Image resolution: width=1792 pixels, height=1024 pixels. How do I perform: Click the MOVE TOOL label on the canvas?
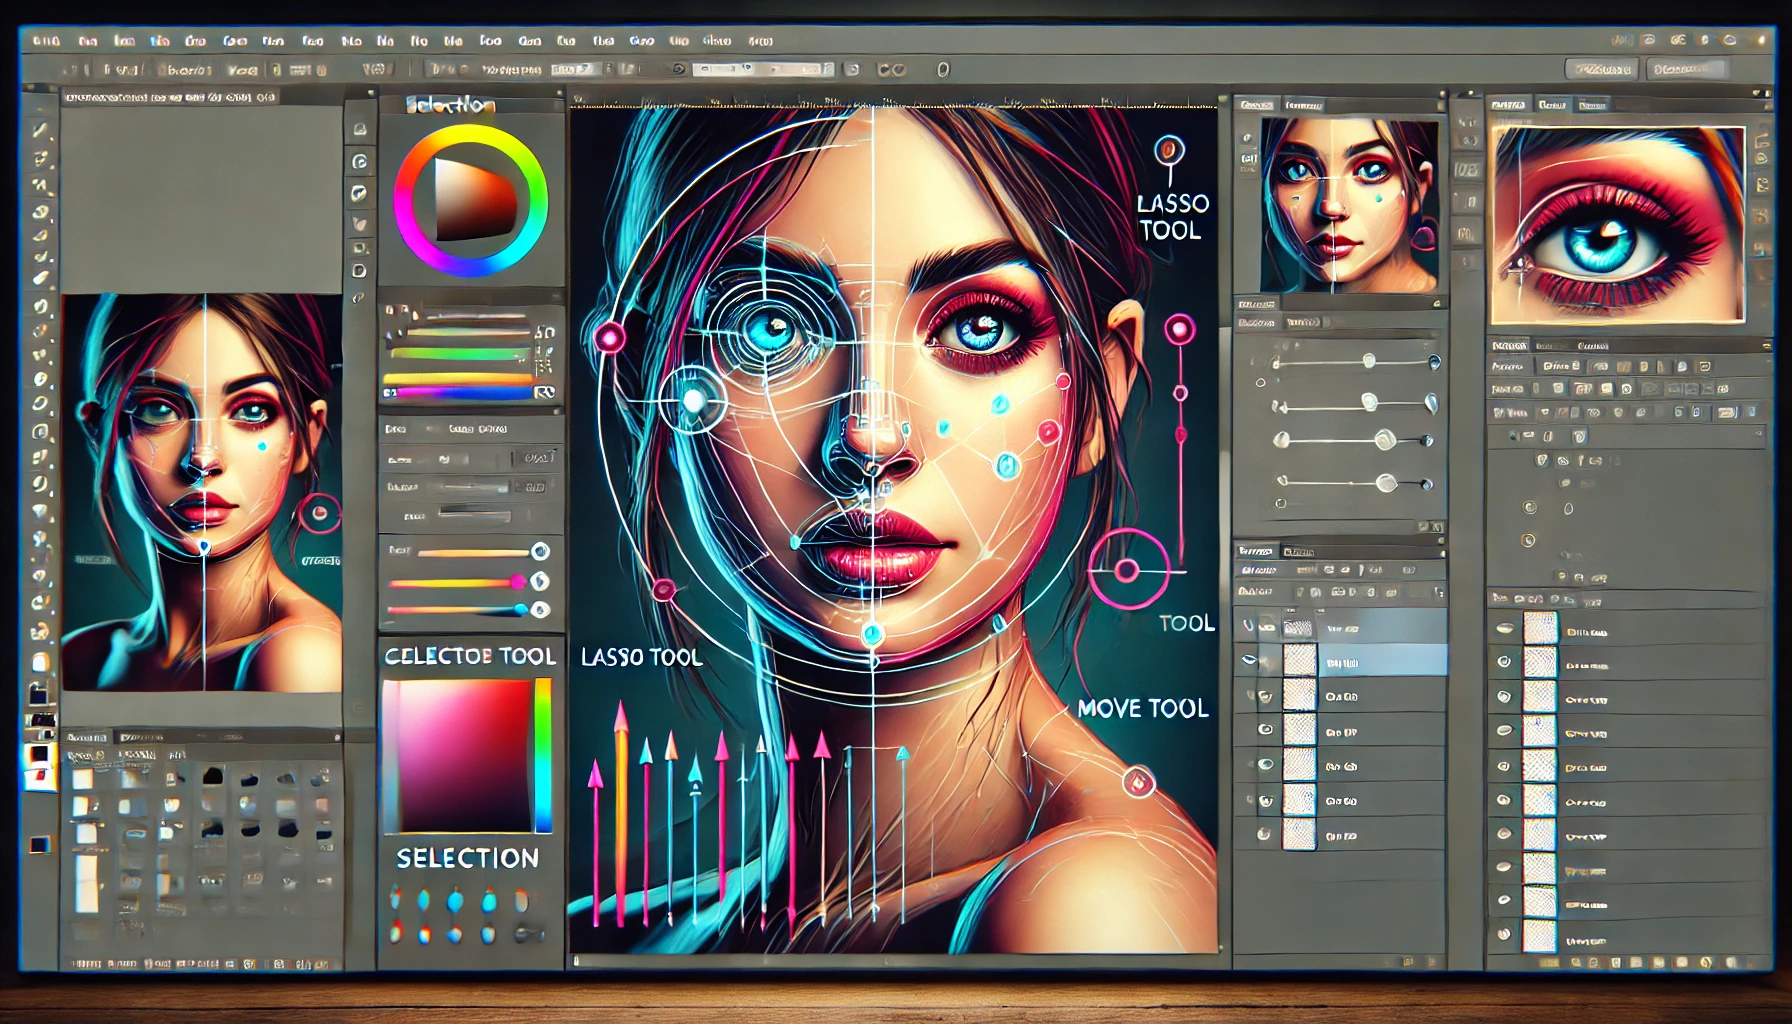[x=1143, y=708]
